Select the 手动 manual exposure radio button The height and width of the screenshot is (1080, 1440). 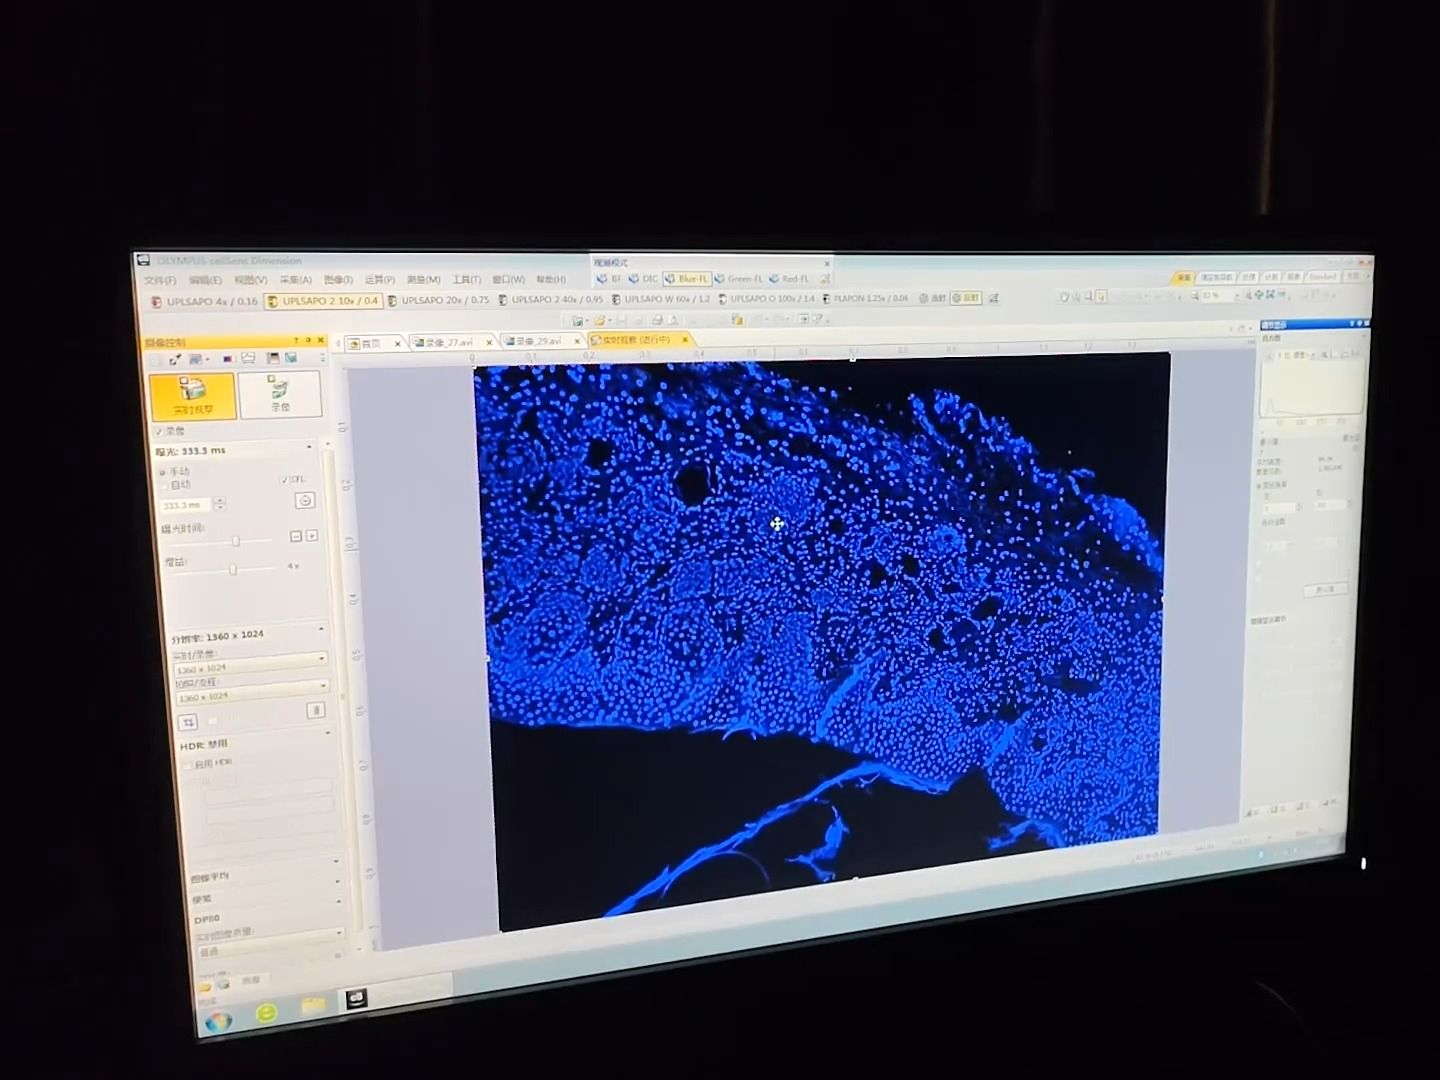[x=162, y=471]
